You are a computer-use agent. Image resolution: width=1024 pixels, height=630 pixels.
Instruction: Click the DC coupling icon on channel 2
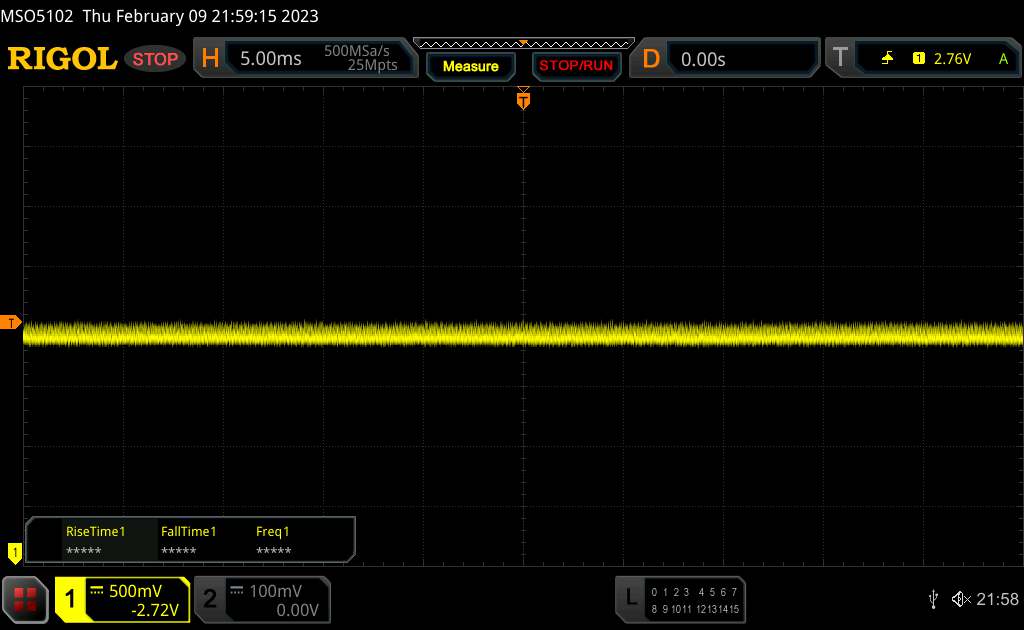237,591
